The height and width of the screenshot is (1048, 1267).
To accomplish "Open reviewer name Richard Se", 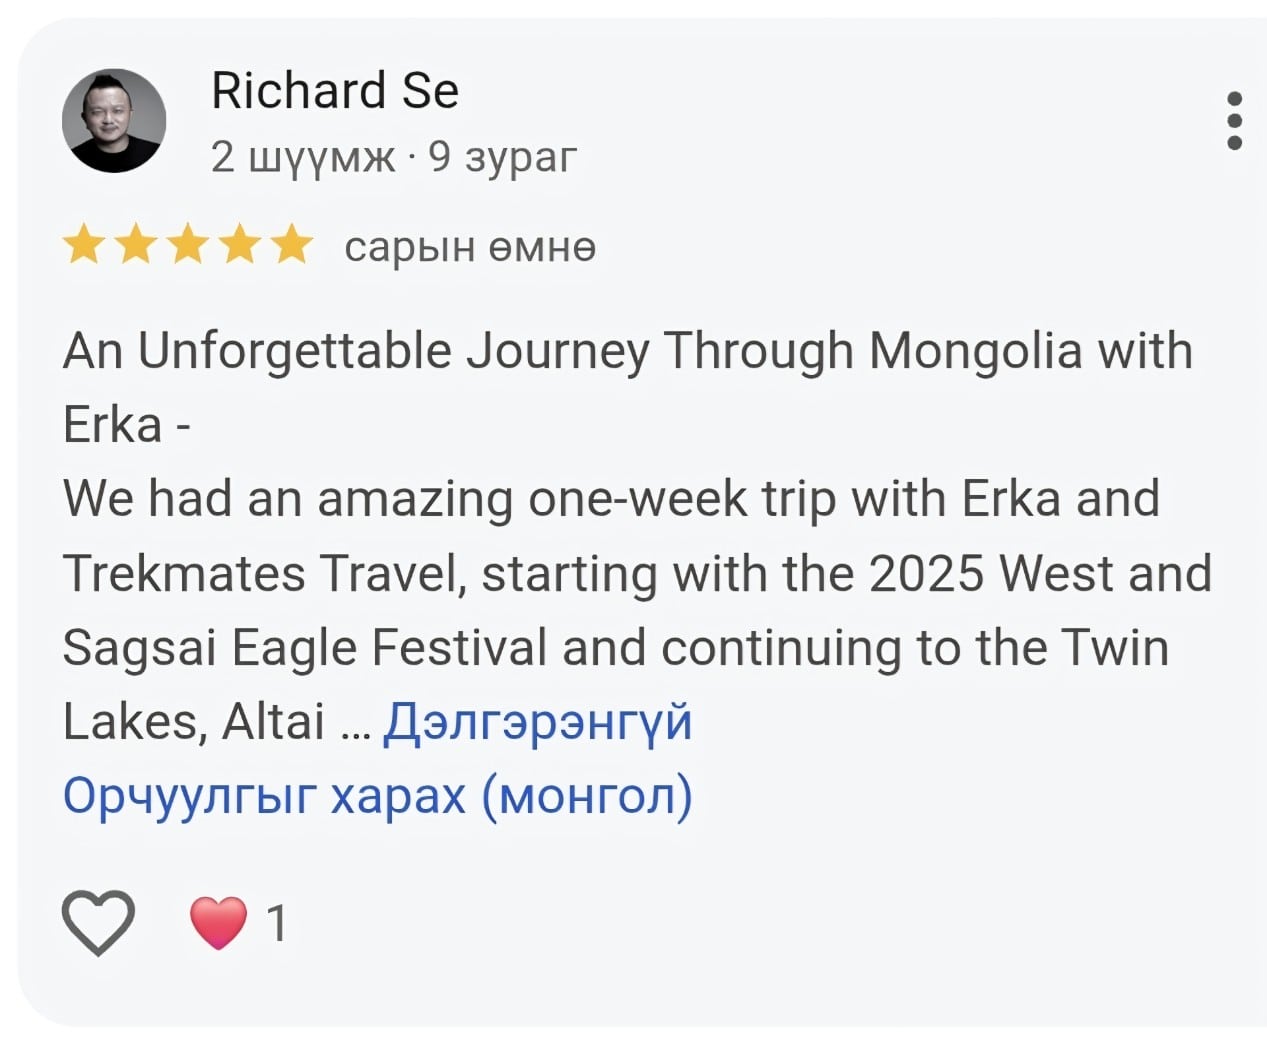I will (334, 89).
